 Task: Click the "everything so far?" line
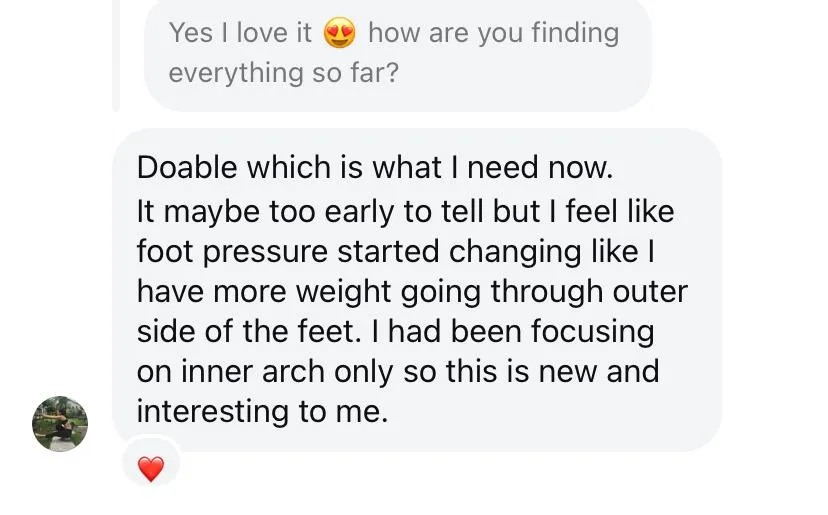pos(283,73)
